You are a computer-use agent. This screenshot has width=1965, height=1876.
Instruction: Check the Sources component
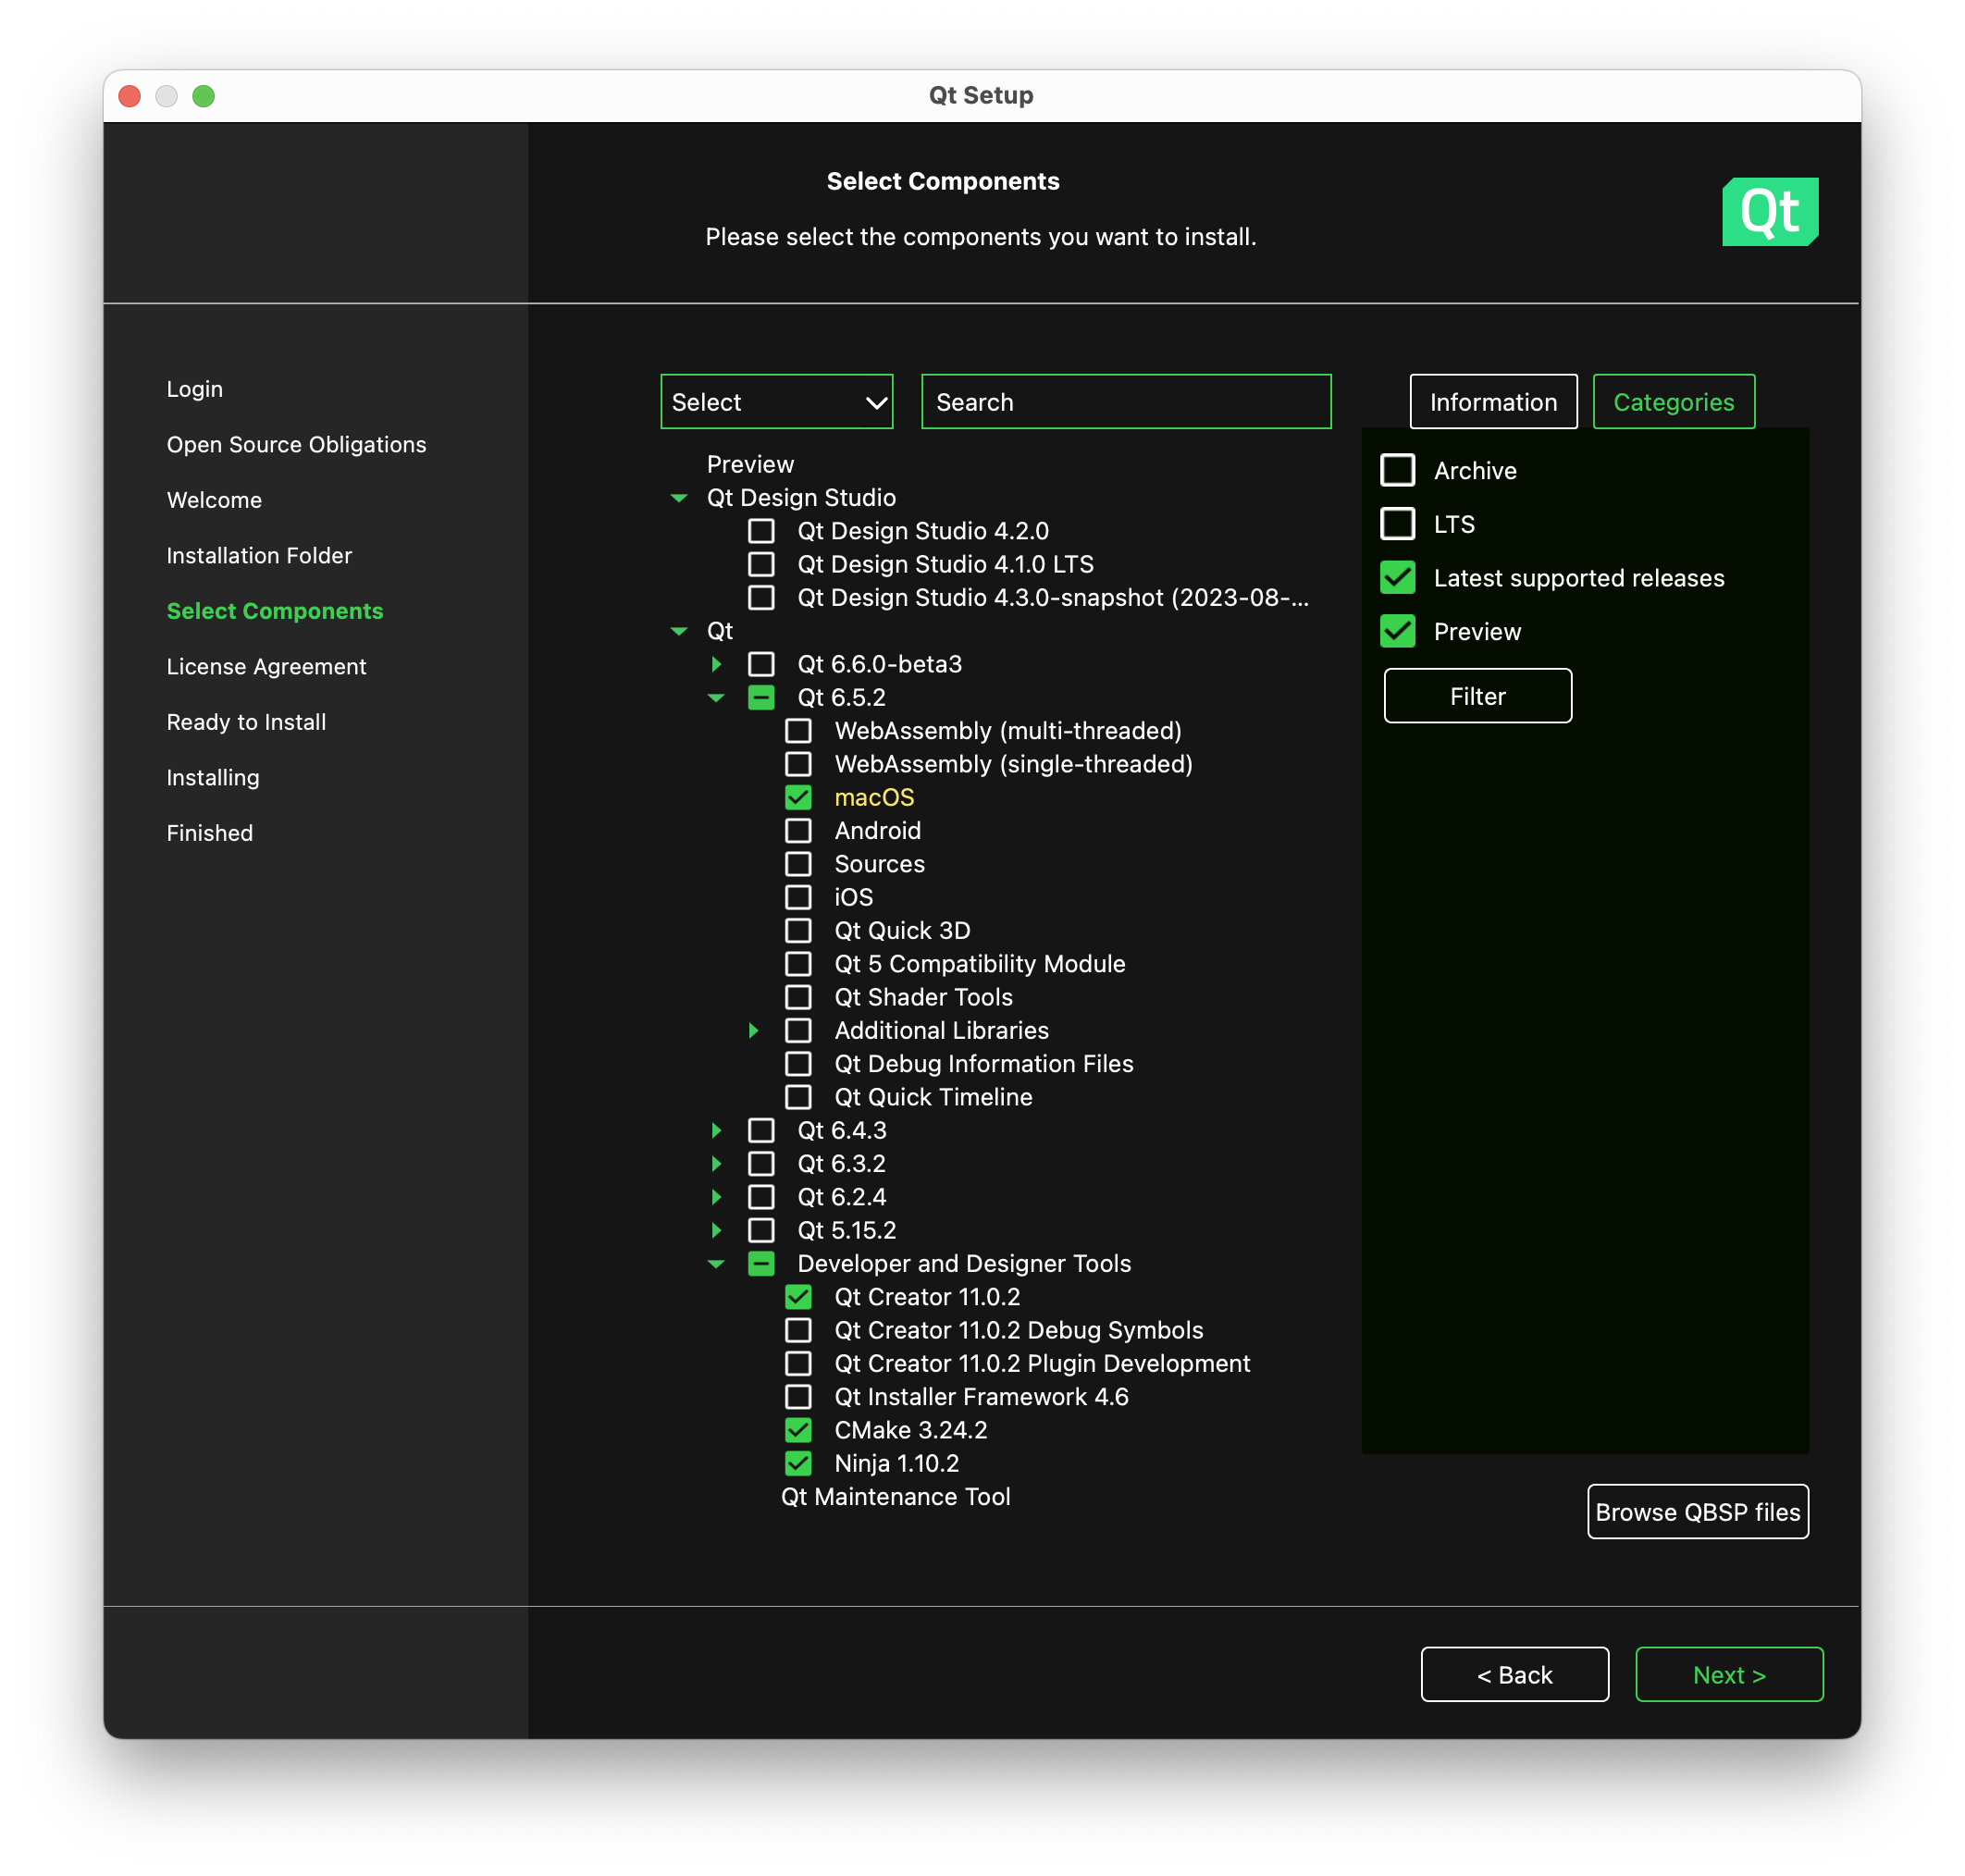tap(798, 864)
